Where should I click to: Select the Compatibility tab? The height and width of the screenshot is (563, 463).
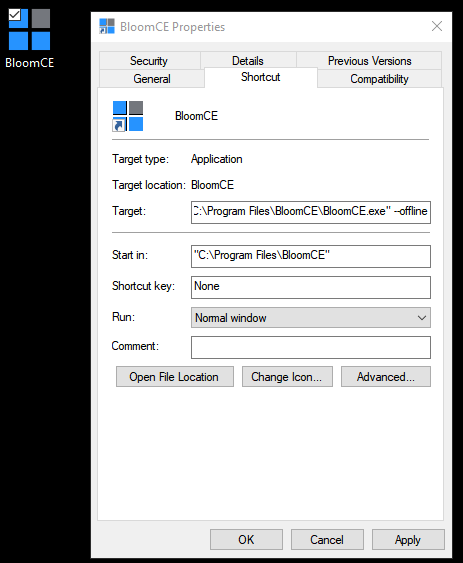[x=379, y=79]
